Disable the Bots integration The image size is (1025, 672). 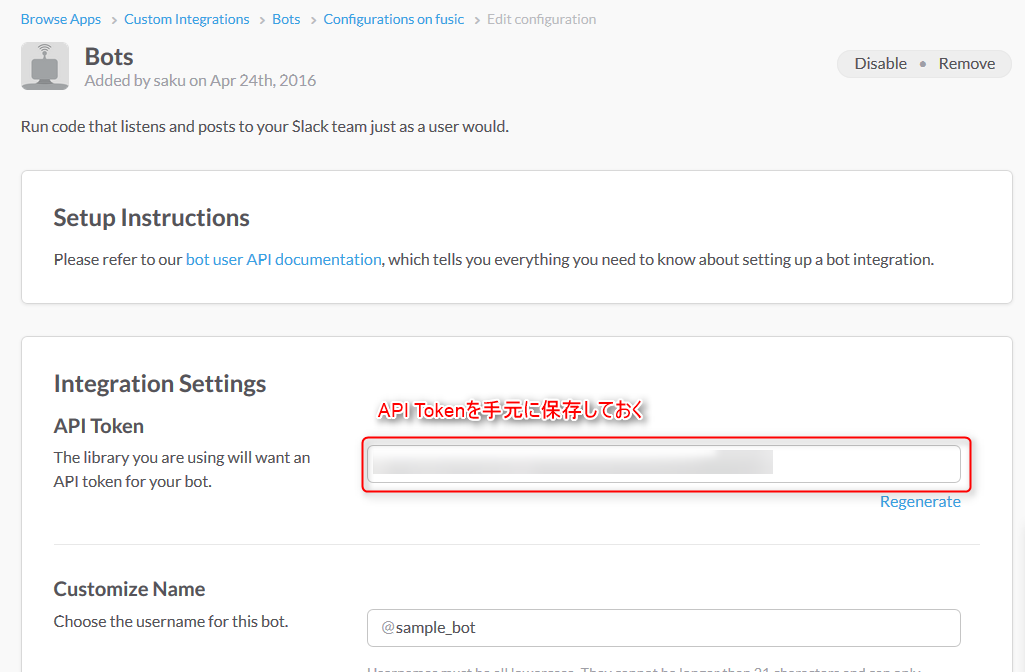coord(880,62)
